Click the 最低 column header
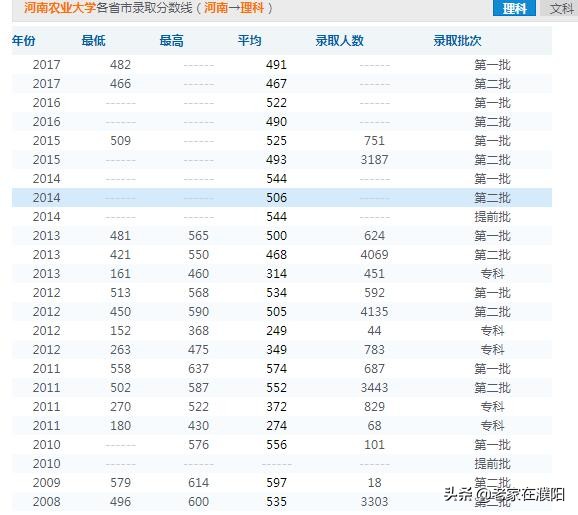578x515 pixels. 93,41
